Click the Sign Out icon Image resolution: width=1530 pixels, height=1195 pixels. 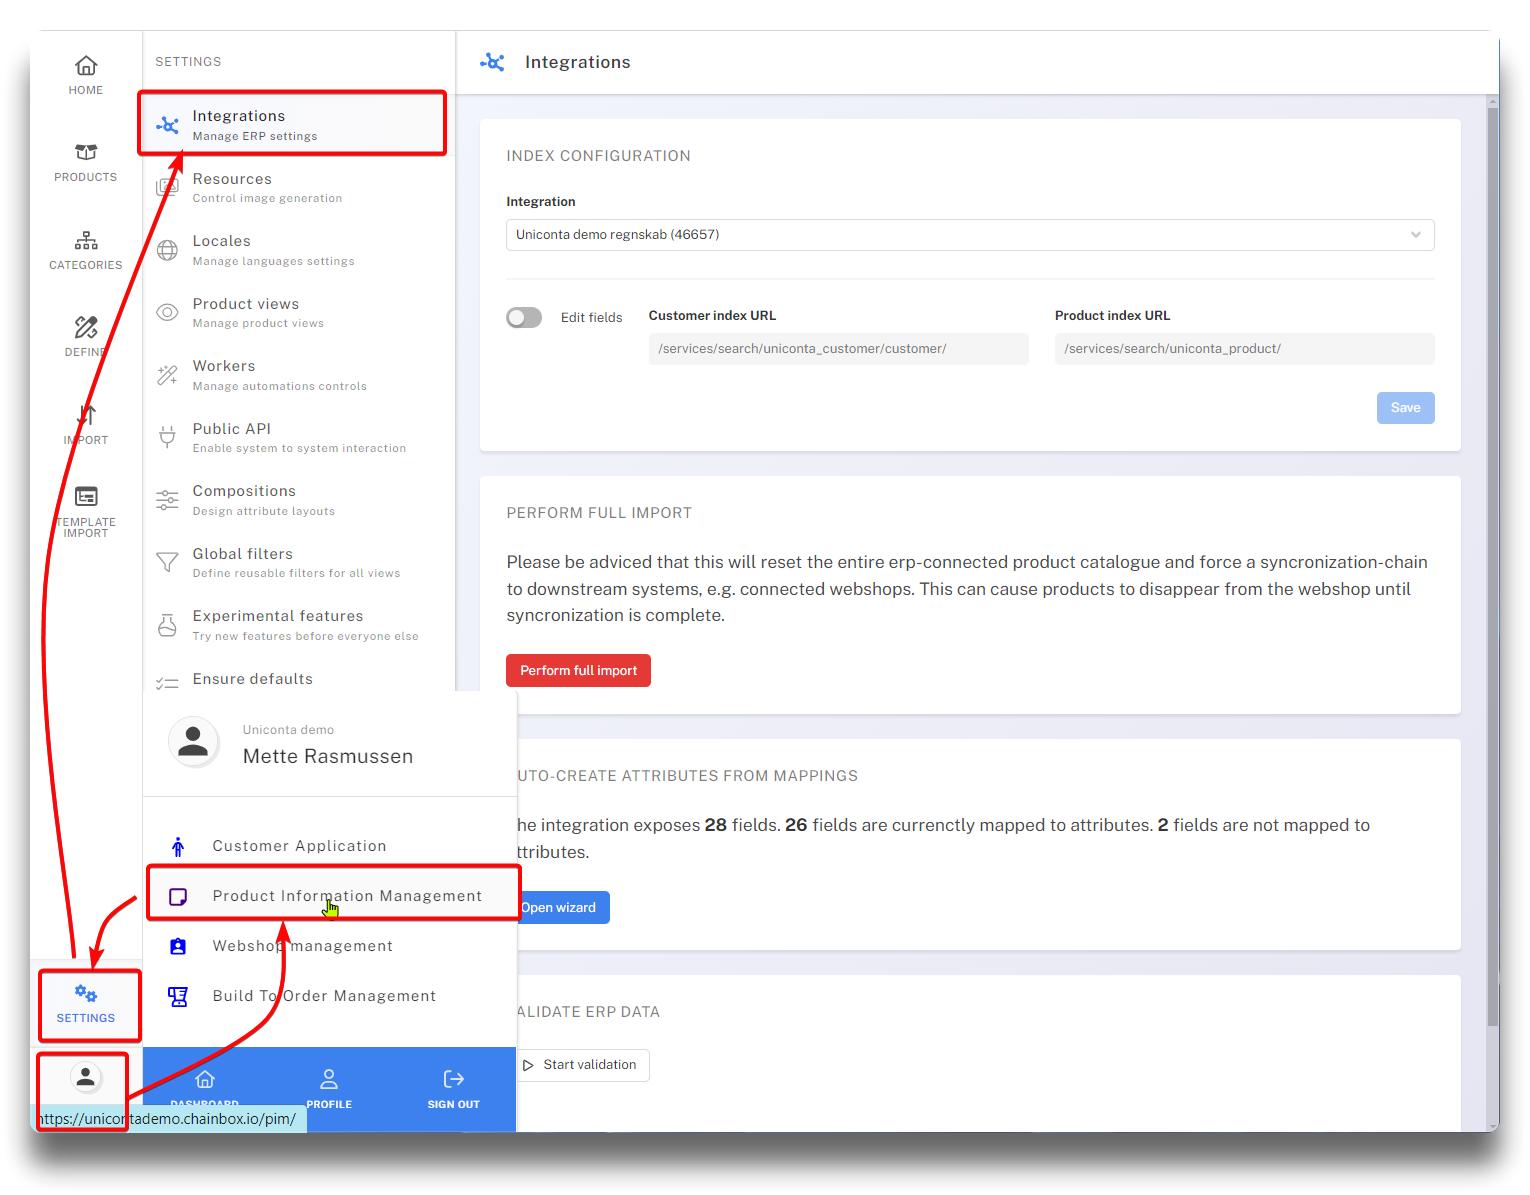click(x=453, y=1079)
